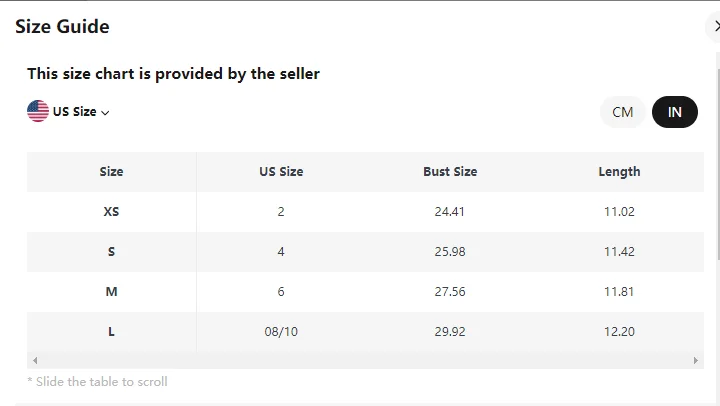Image resolution: width=720 pixels, height=406 pixels.
Task: Click the right scroll arrow of table
Action: coord(696,360)
